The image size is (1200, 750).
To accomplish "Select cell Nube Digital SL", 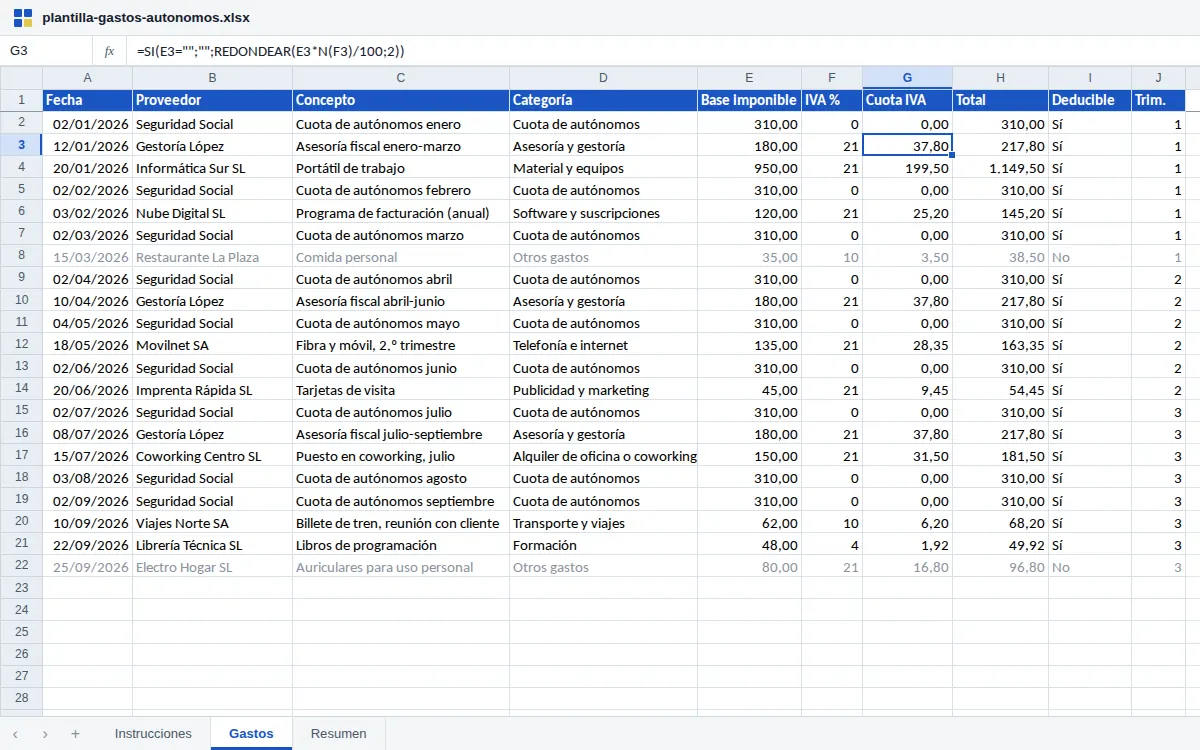I will click(213, 213).
